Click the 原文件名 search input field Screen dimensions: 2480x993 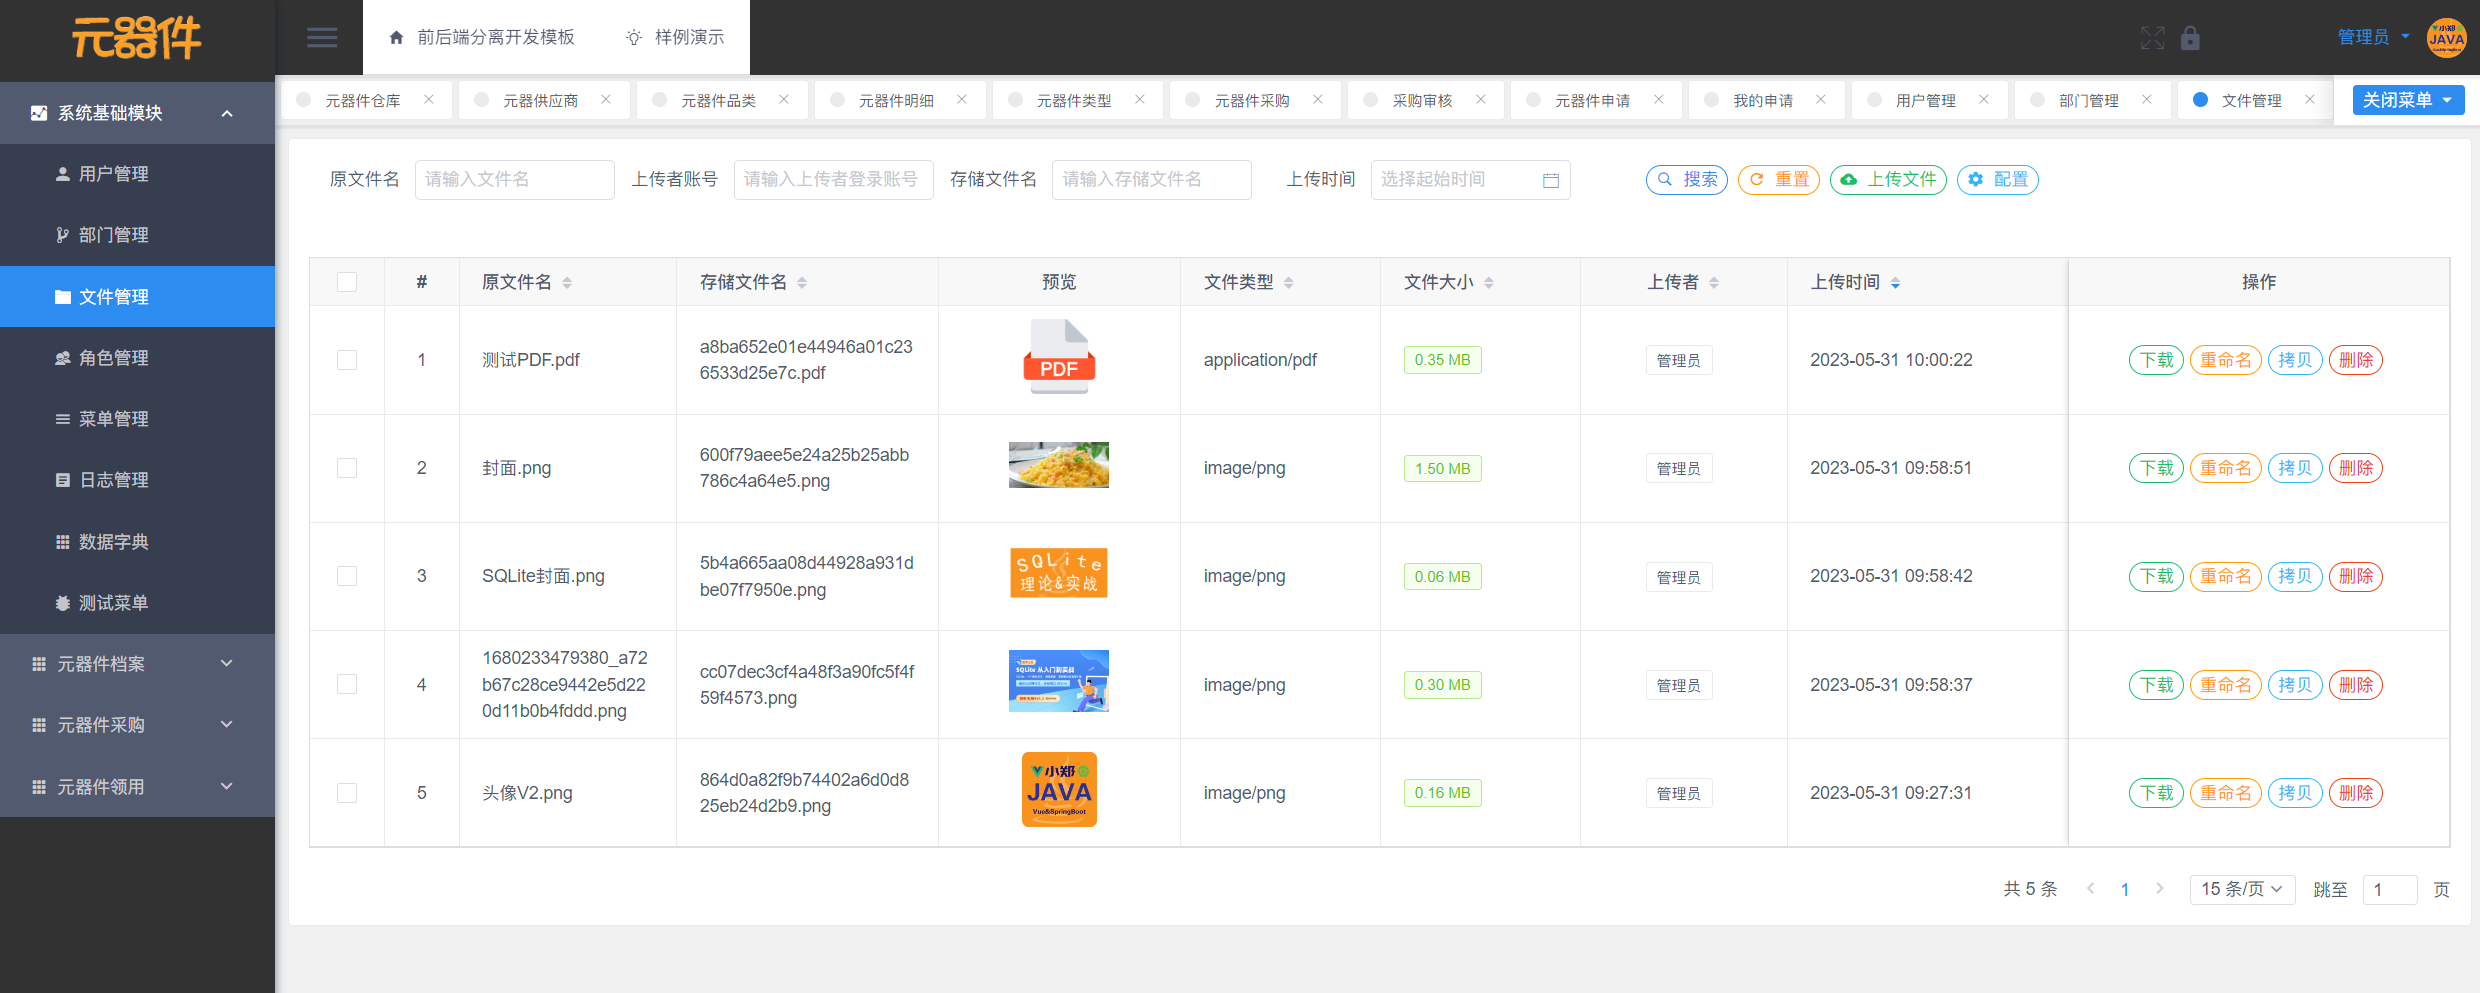tap(514, 180)
